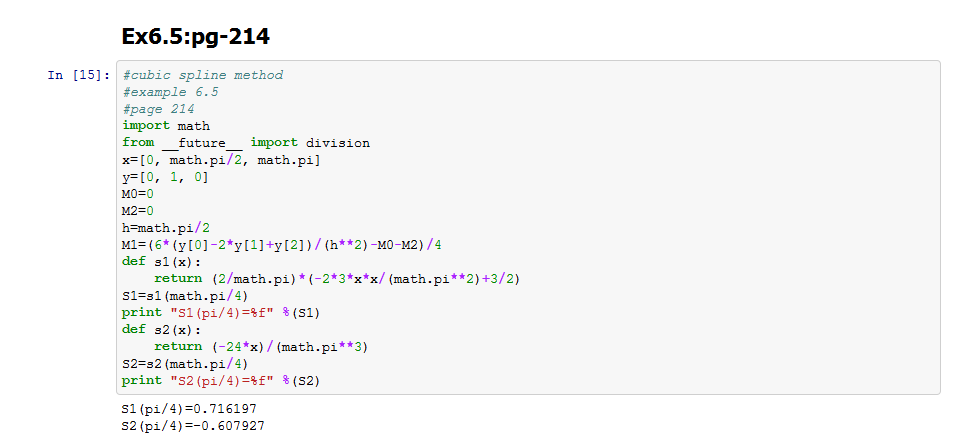Place cursor on 'import math' line
The width and height of the screenshot is (969, 447).
click(166, 126)
